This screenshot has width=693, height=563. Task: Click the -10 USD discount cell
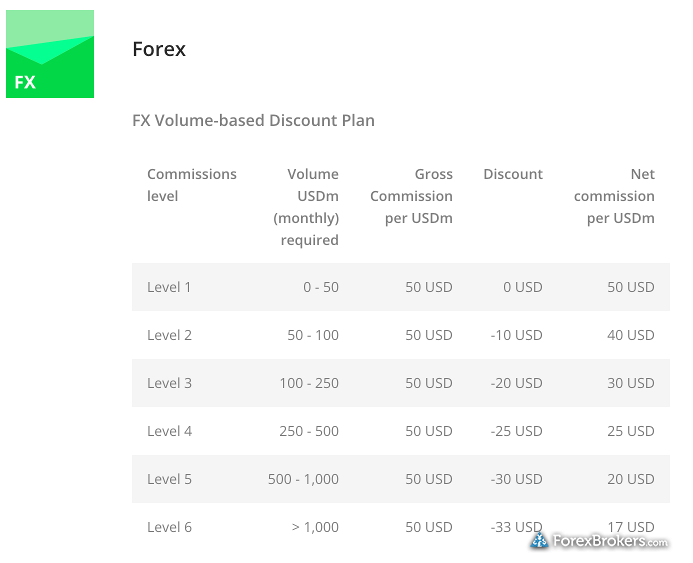[x=516, y=335]
